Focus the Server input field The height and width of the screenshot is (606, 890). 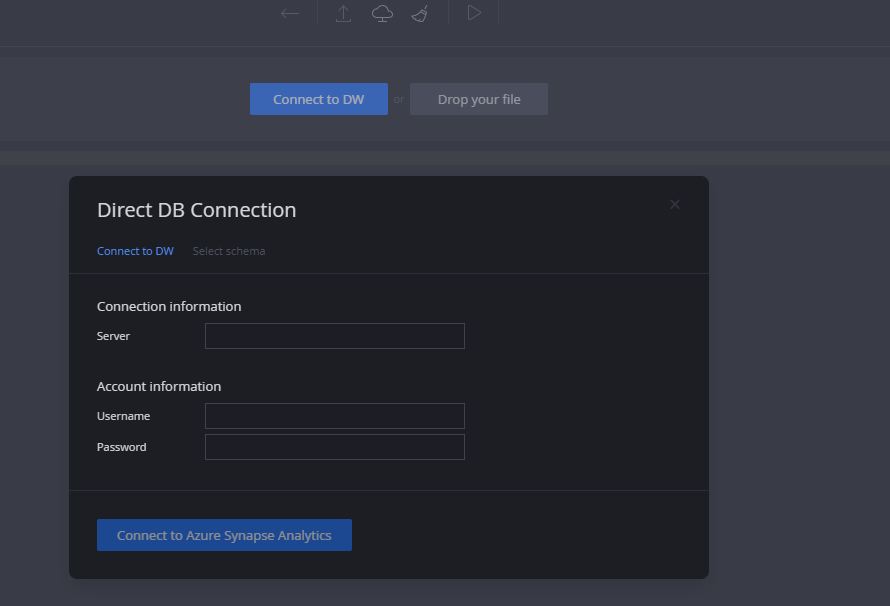coord(335,336)
